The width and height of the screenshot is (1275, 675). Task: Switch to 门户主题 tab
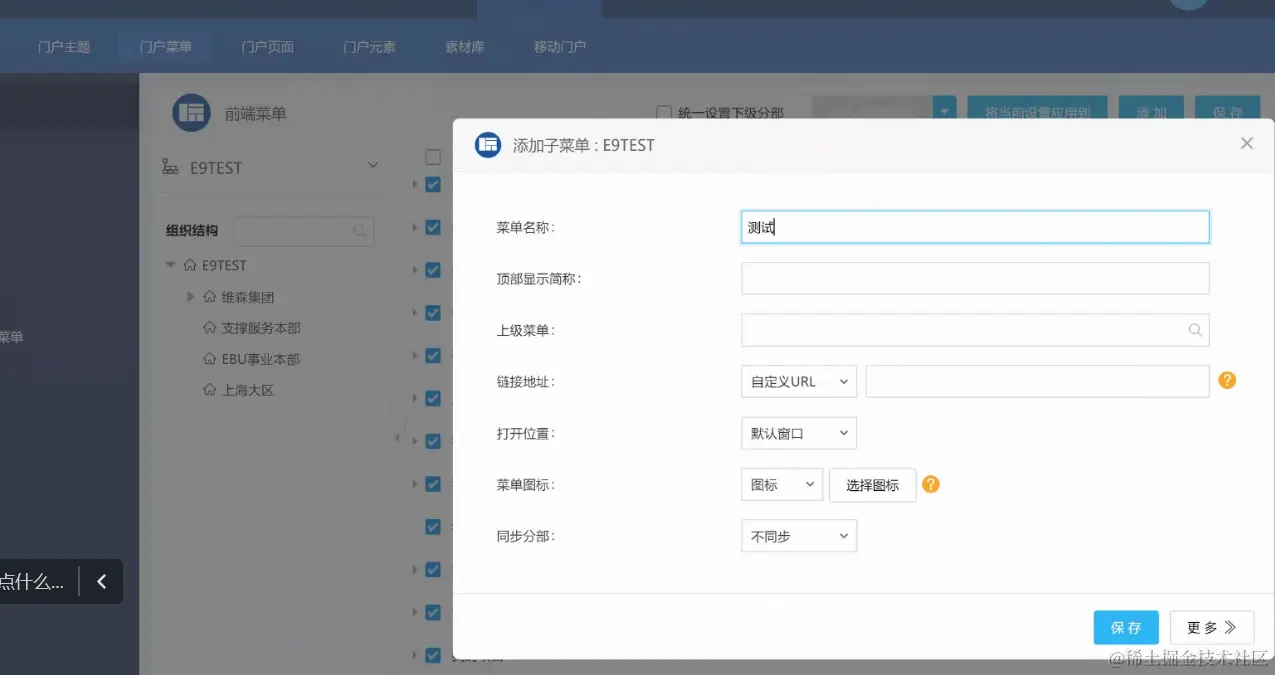tap(64, 47)
